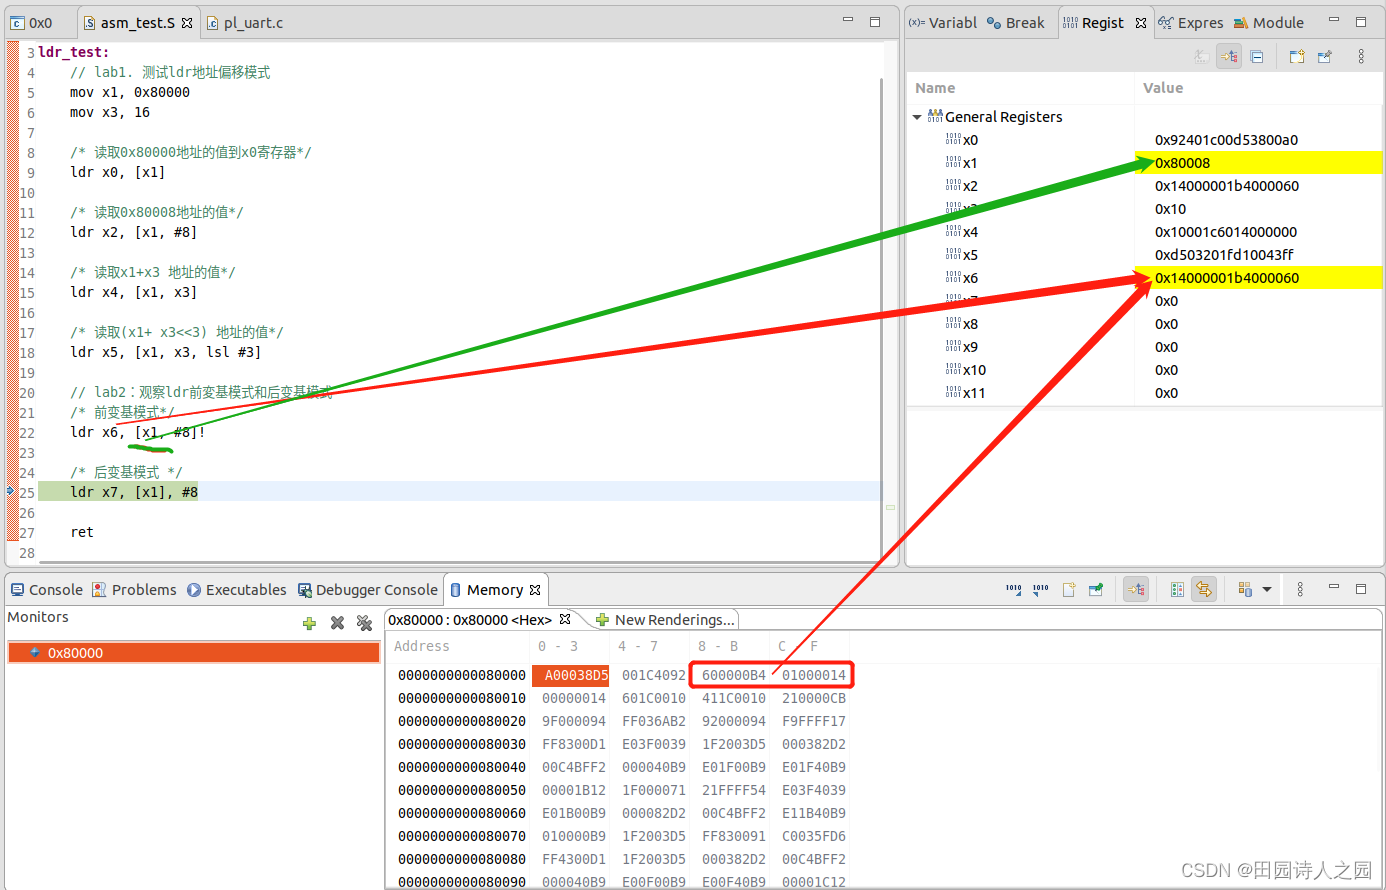Click the Name column header in Registers
The width and height of the screenshot is (1386, 890).
click(x=1020, y=88)
